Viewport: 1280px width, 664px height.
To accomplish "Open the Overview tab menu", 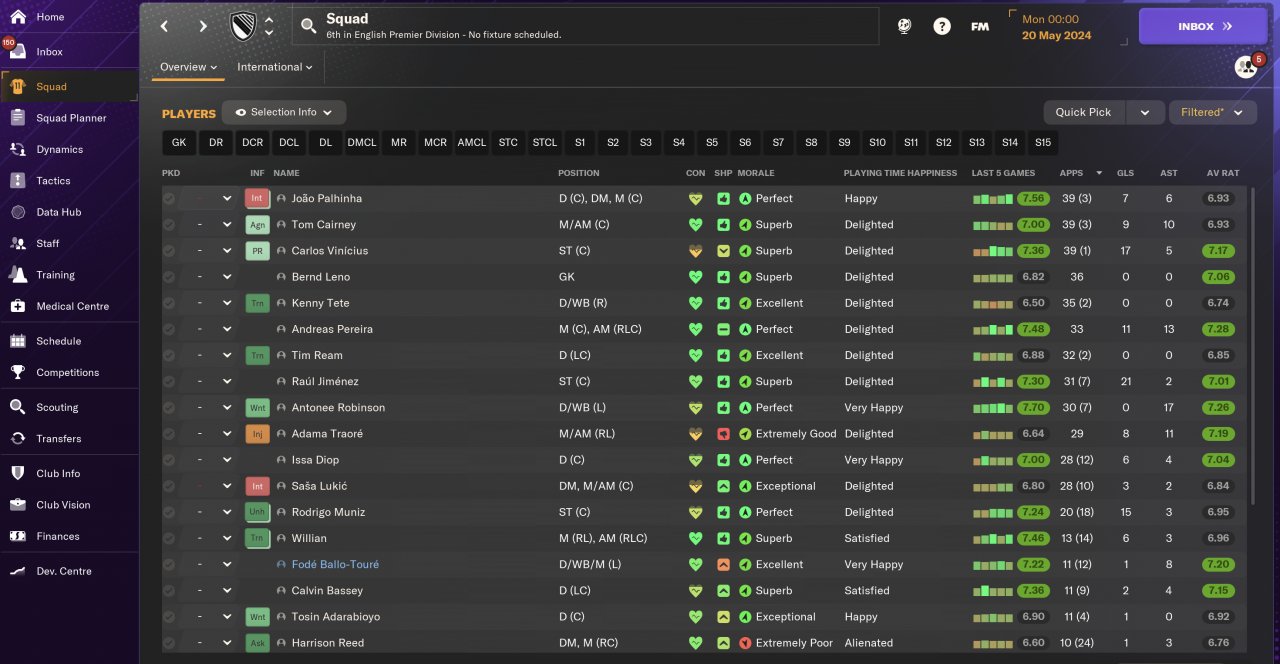I will pyautogui.click(x=189, y=67).
